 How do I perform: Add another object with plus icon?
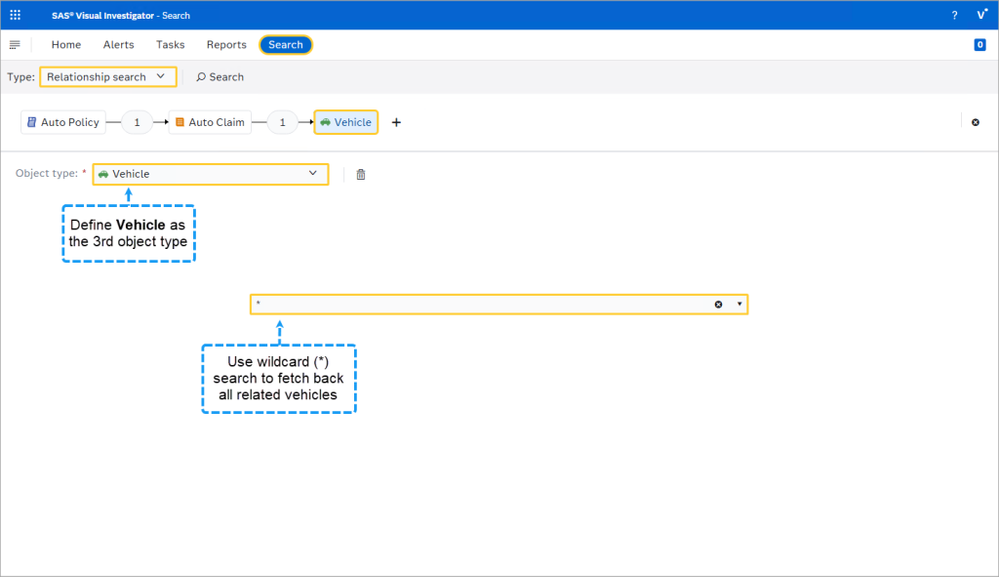point(396,122)
